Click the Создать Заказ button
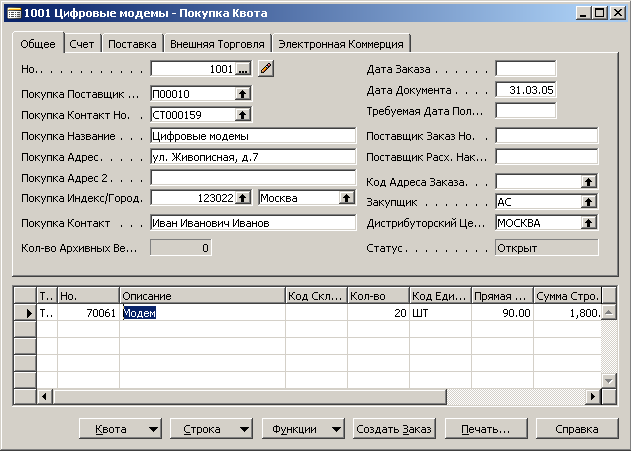This screenshot has width=631, height=451. [394, 429]
